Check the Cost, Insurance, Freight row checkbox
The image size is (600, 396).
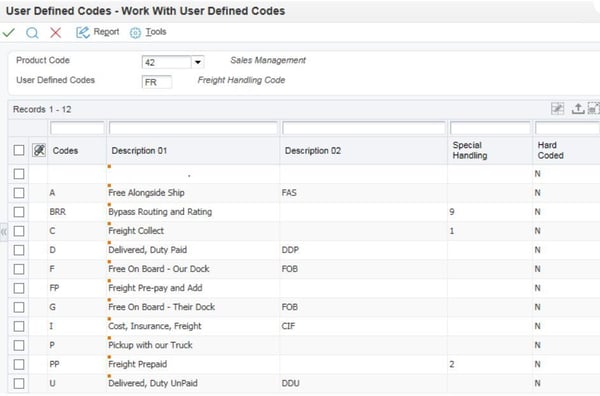point(19,326)
